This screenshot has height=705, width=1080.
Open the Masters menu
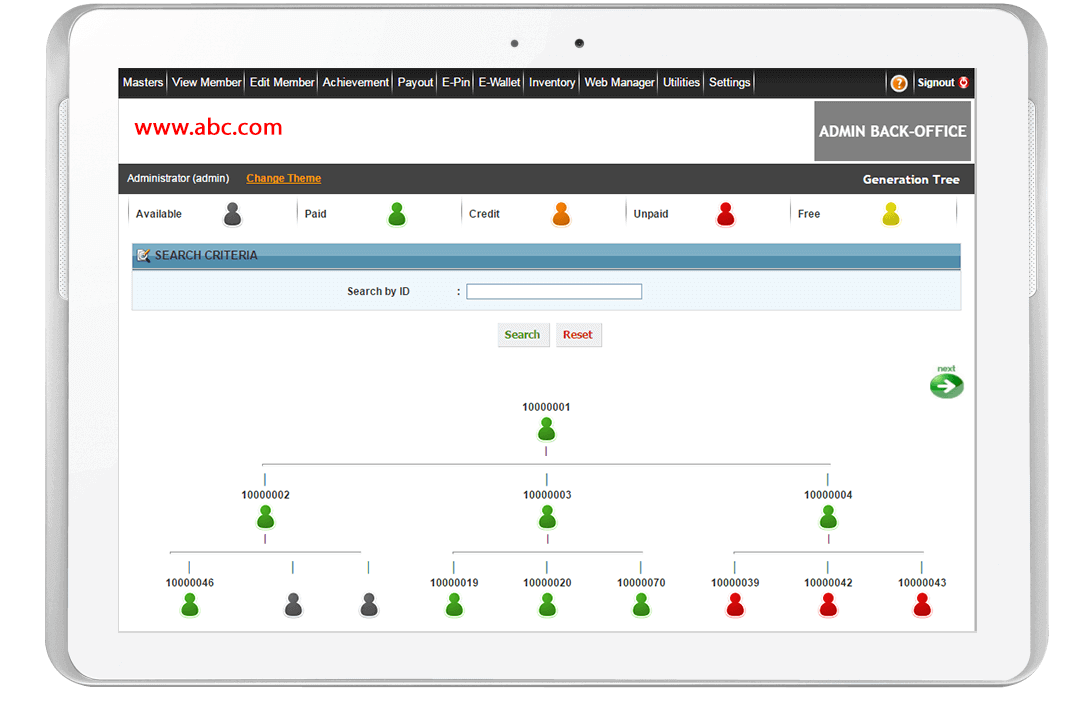(x=143, y=83)
